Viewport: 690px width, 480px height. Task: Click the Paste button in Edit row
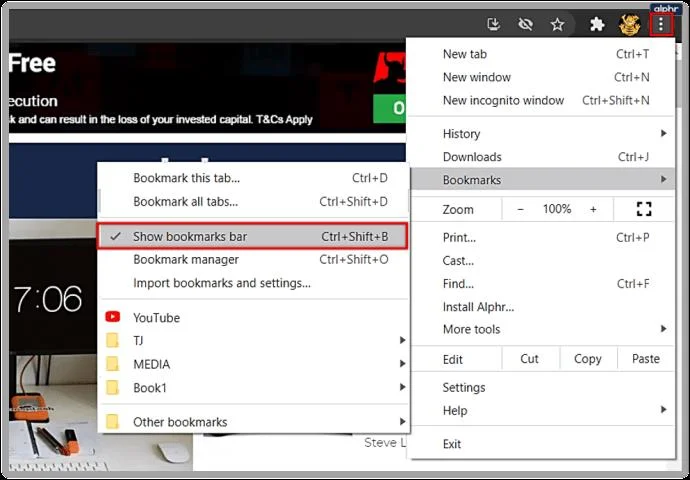646,359
